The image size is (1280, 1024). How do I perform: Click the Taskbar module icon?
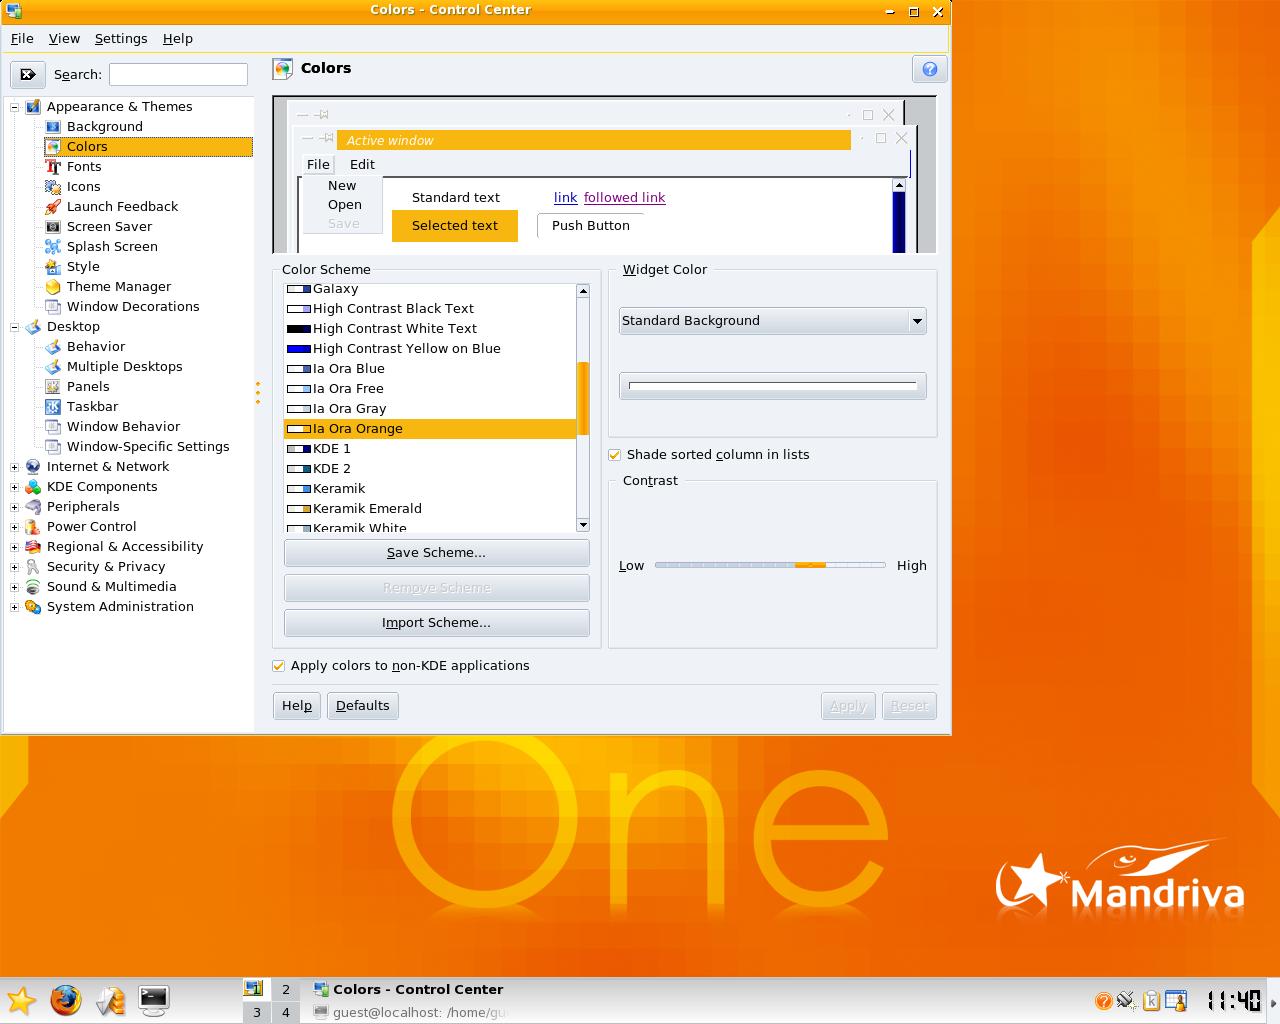[x=53, y=407]
